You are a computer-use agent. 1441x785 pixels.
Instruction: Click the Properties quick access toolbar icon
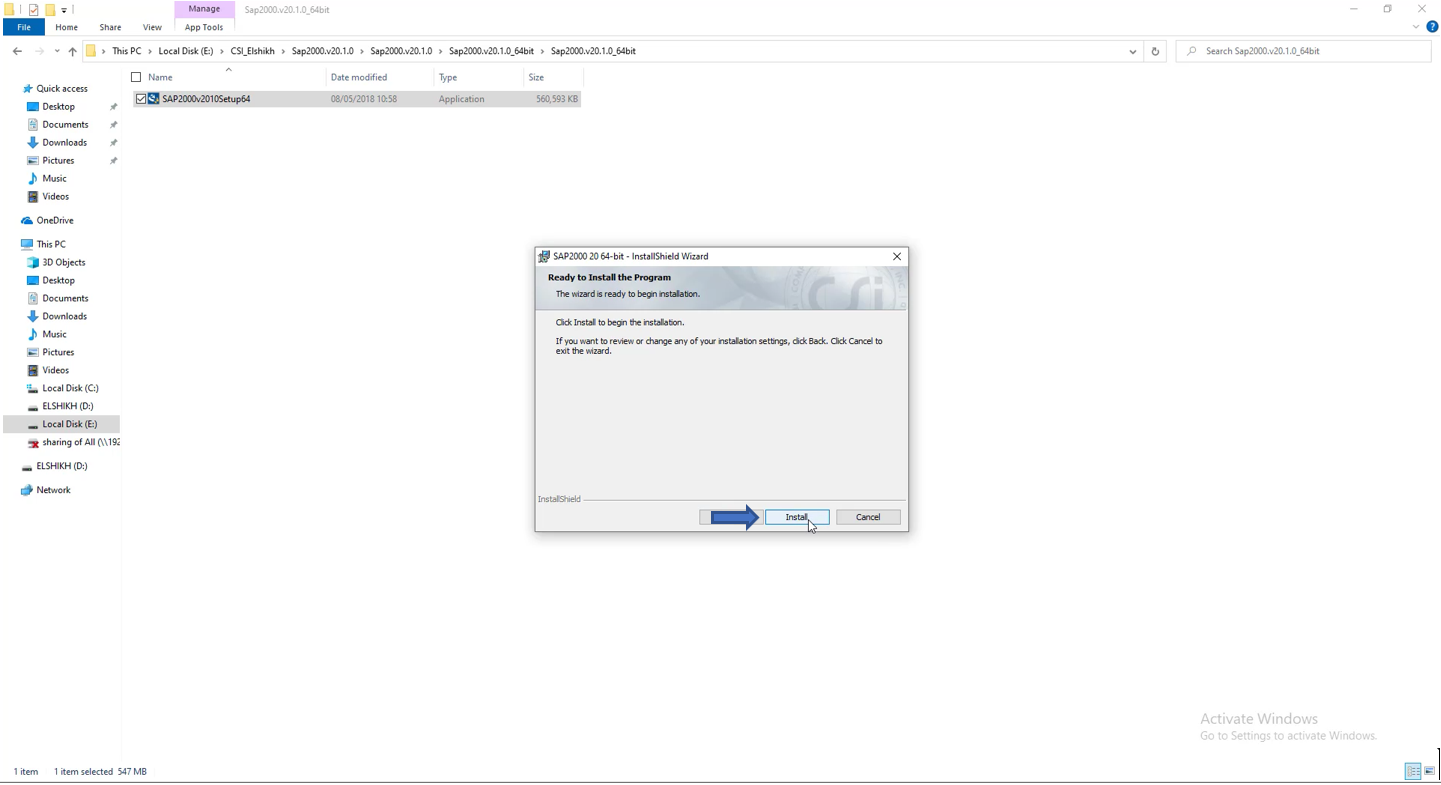33,10
